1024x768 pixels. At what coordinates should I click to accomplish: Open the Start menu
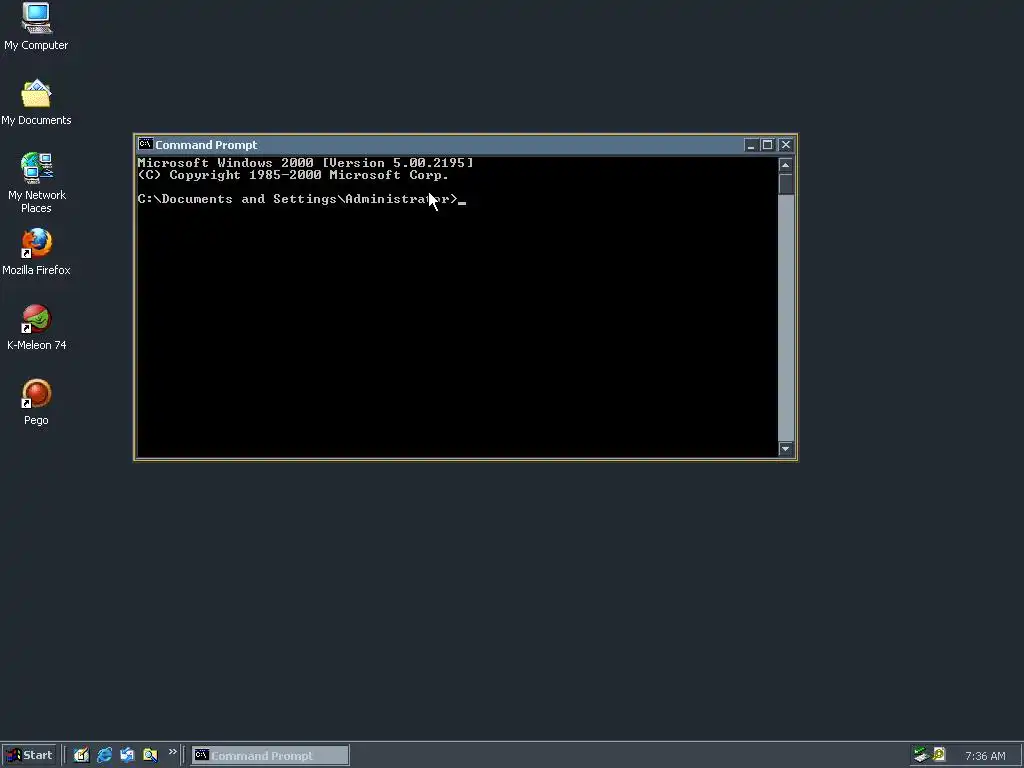click(29, 755)
